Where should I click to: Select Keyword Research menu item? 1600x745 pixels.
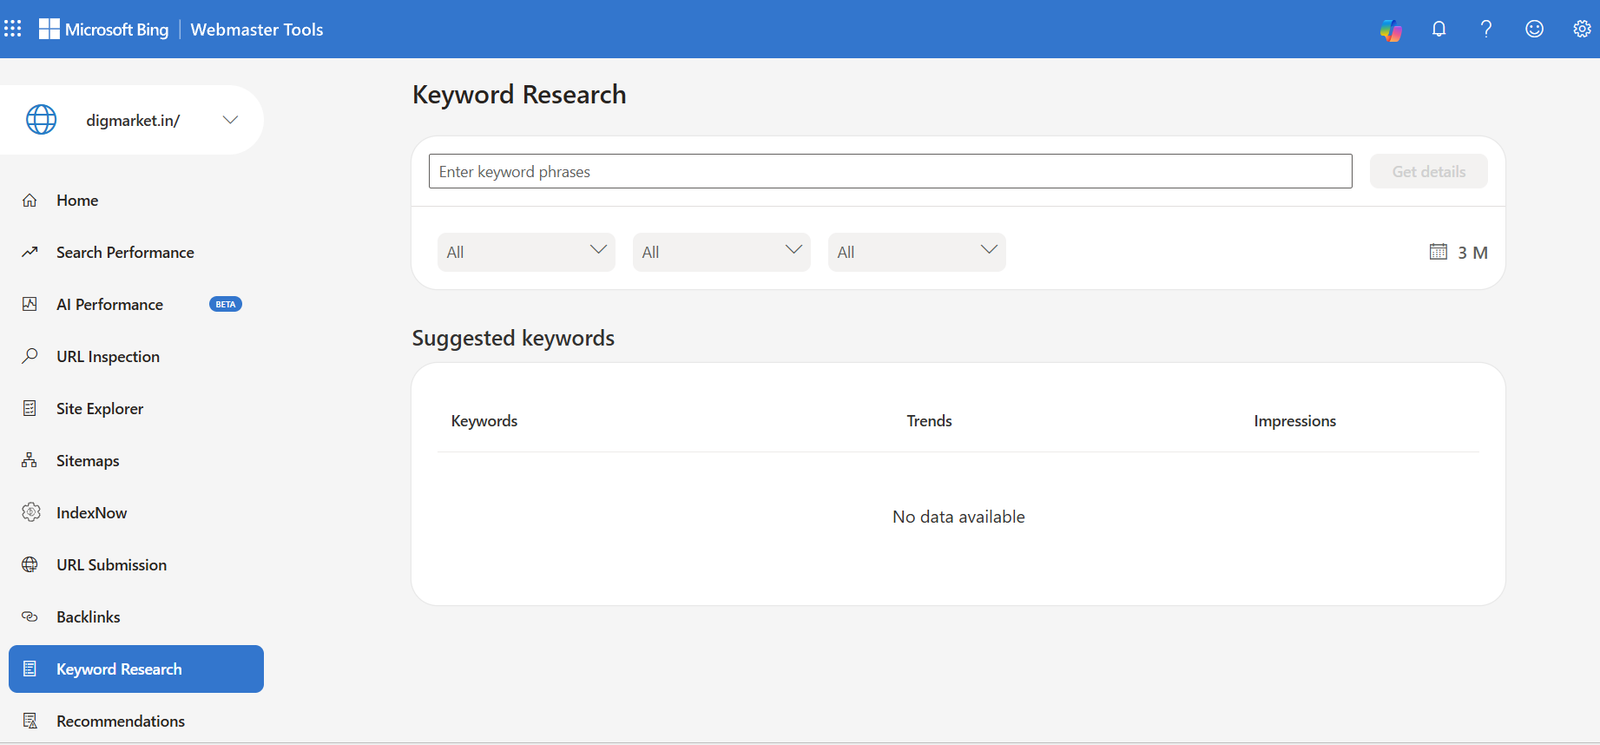[x=136, y=669]
